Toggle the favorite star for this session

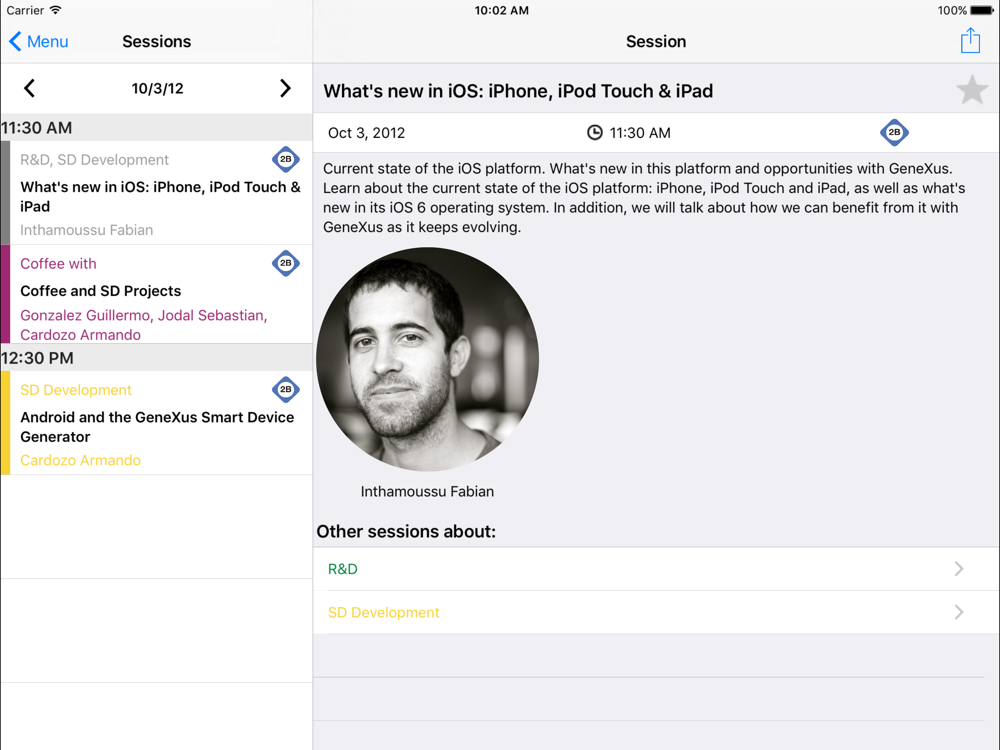click(971, 90)
